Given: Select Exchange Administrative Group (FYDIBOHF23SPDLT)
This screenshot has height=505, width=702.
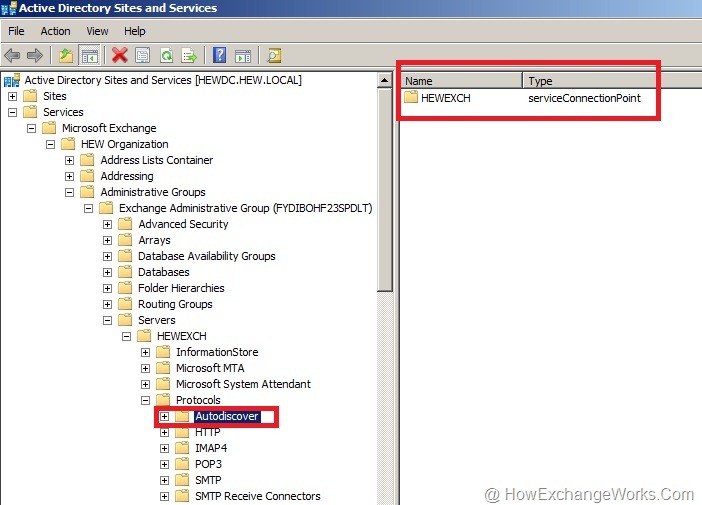Looking at the screenshot, I should [245, 208].
